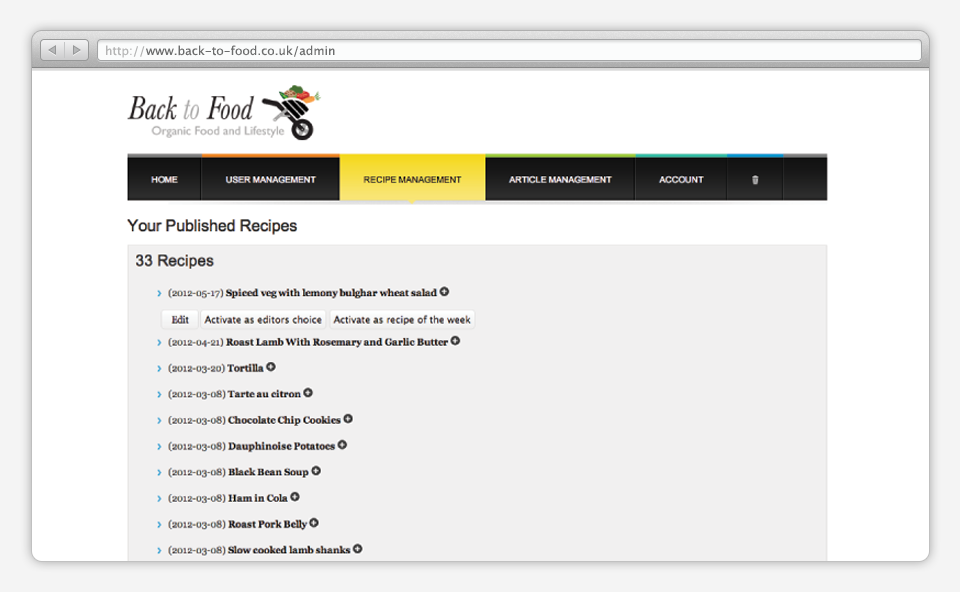This screenshot has height=592, width=960.
Task: Expand chevron for Black Bean Soup row
Action: [159, 473]
